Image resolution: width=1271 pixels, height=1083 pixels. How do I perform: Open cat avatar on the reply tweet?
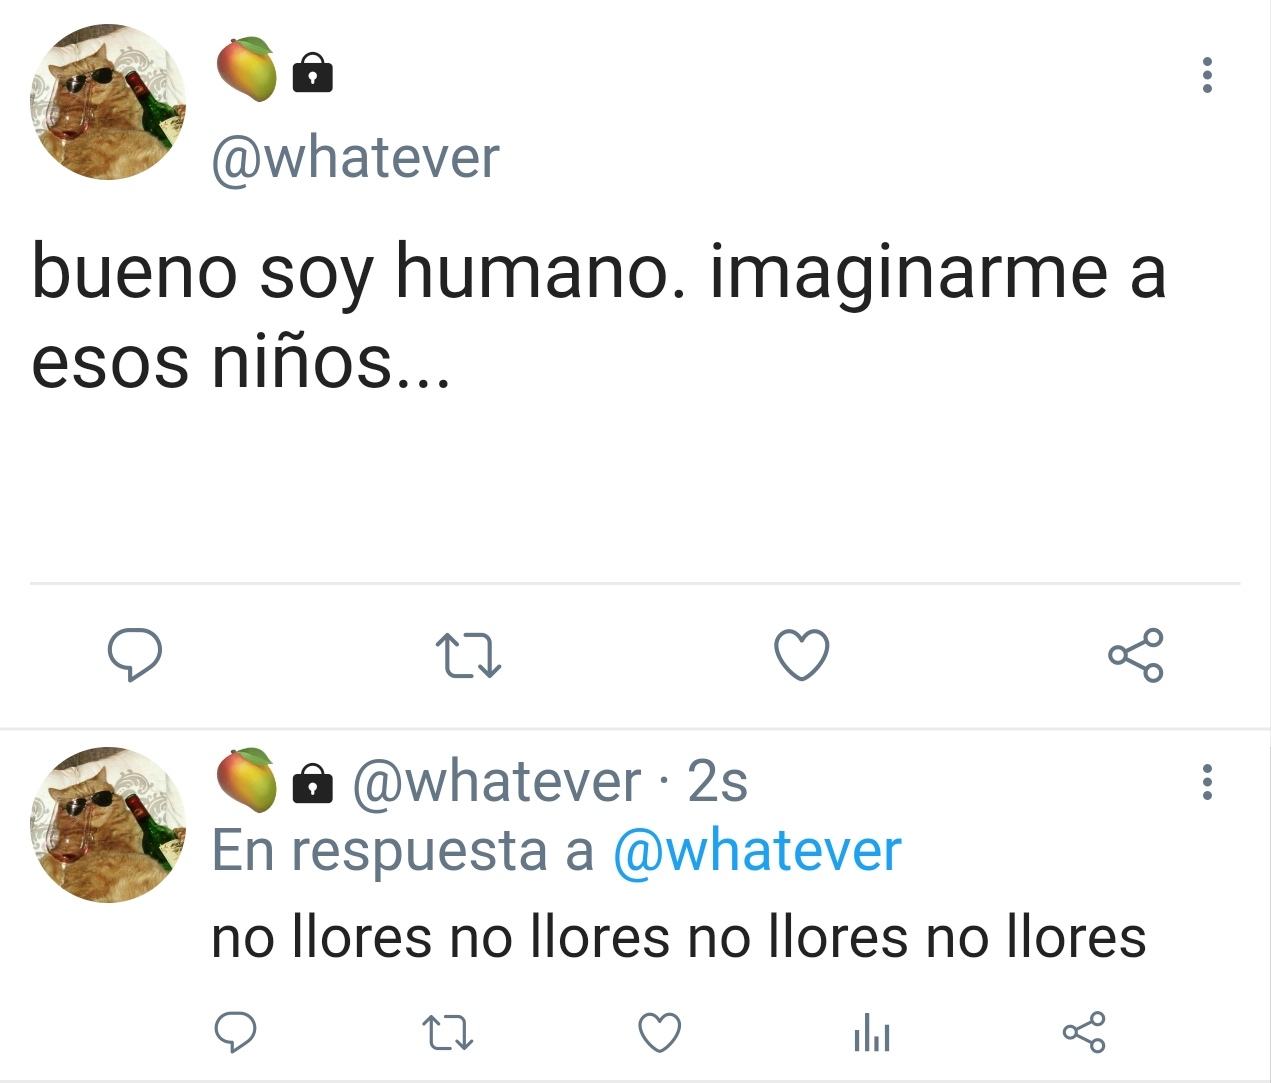108,825
